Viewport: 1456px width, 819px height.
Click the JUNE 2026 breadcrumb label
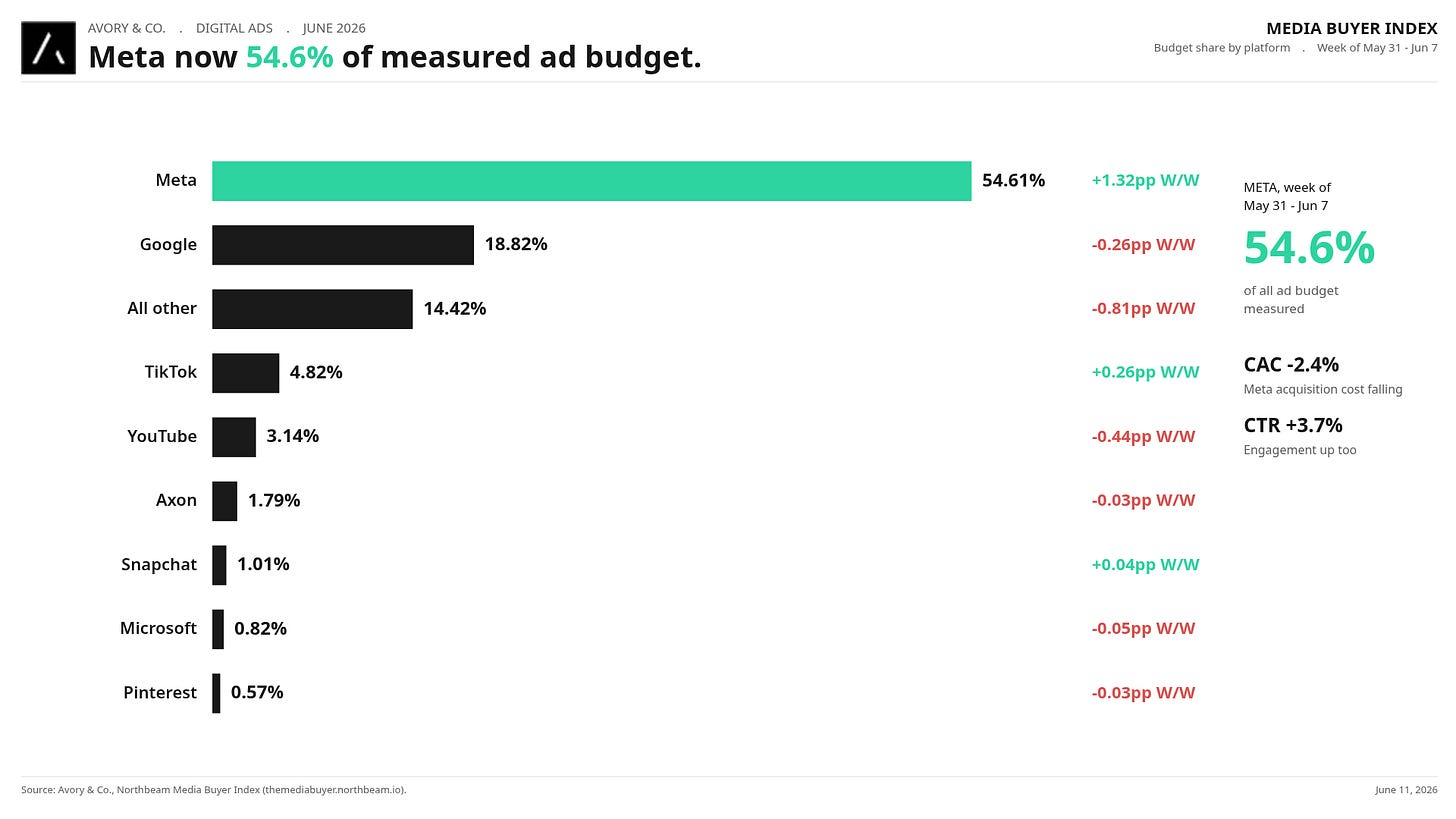(x=334, y=28)
